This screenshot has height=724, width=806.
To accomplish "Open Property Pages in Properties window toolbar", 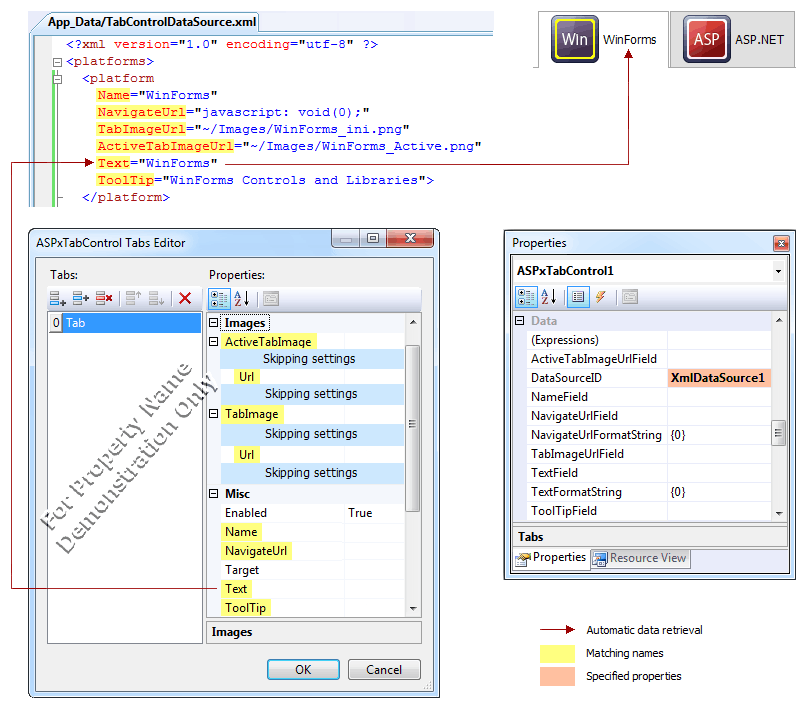I will (630, 297).
